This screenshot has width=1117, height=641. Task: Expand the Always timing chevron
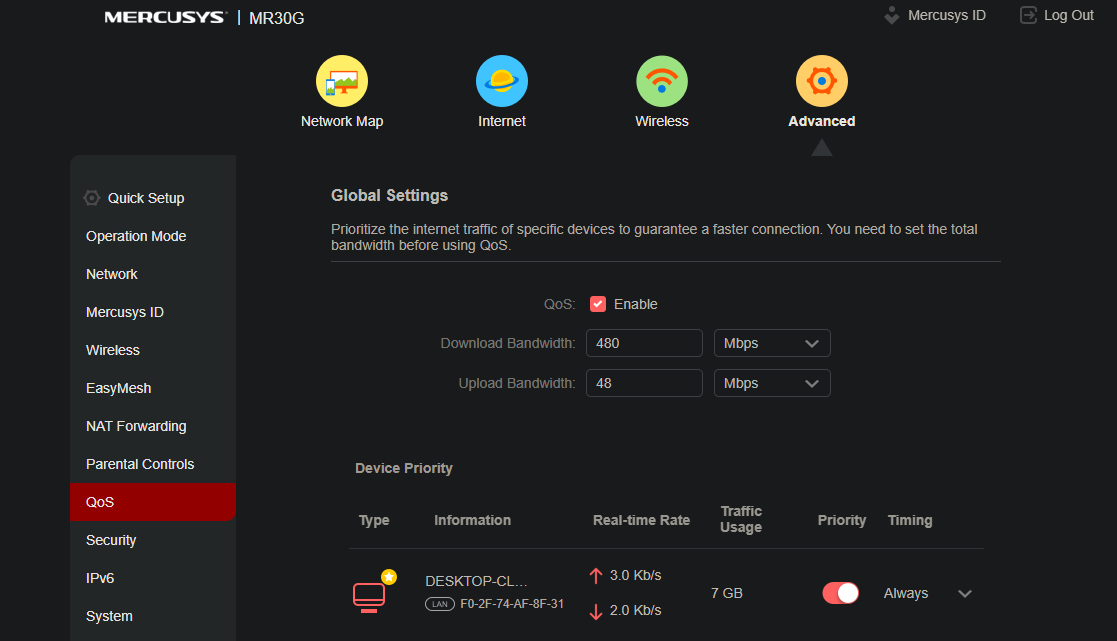coord(965,594)
